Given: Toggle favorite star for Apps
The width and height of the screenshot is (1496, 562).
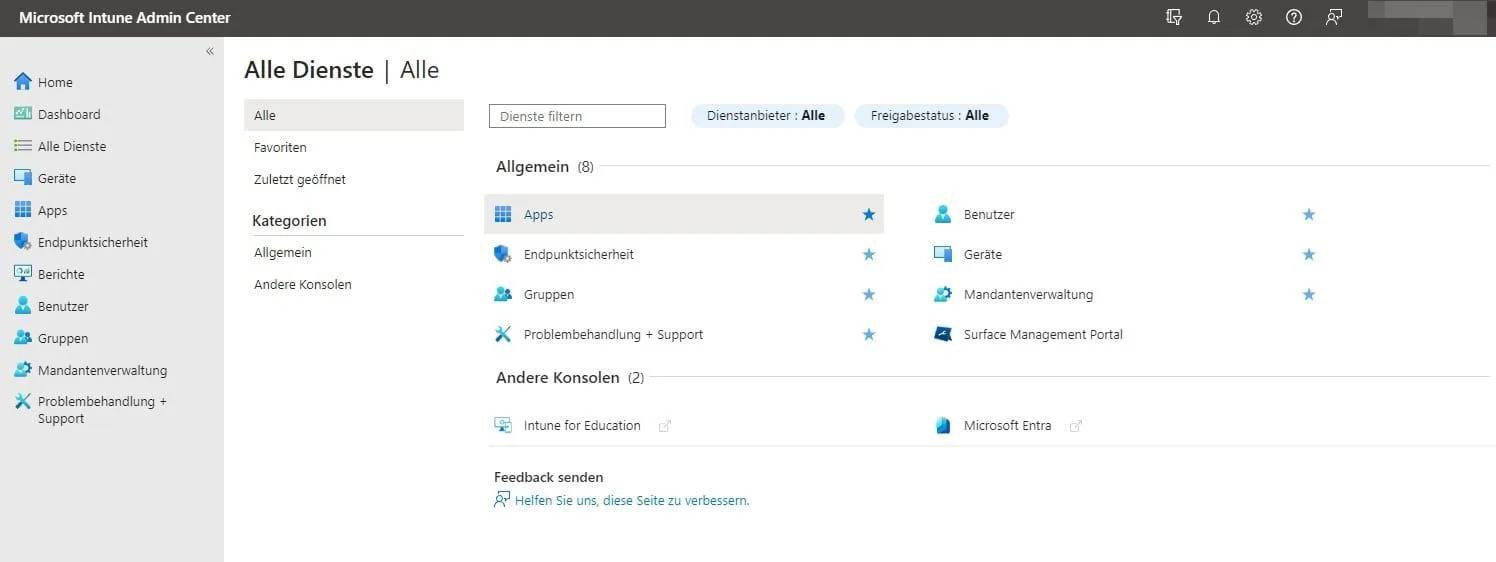Looking at the screenshot, I should pyautogui.click(x=869, y=214).
